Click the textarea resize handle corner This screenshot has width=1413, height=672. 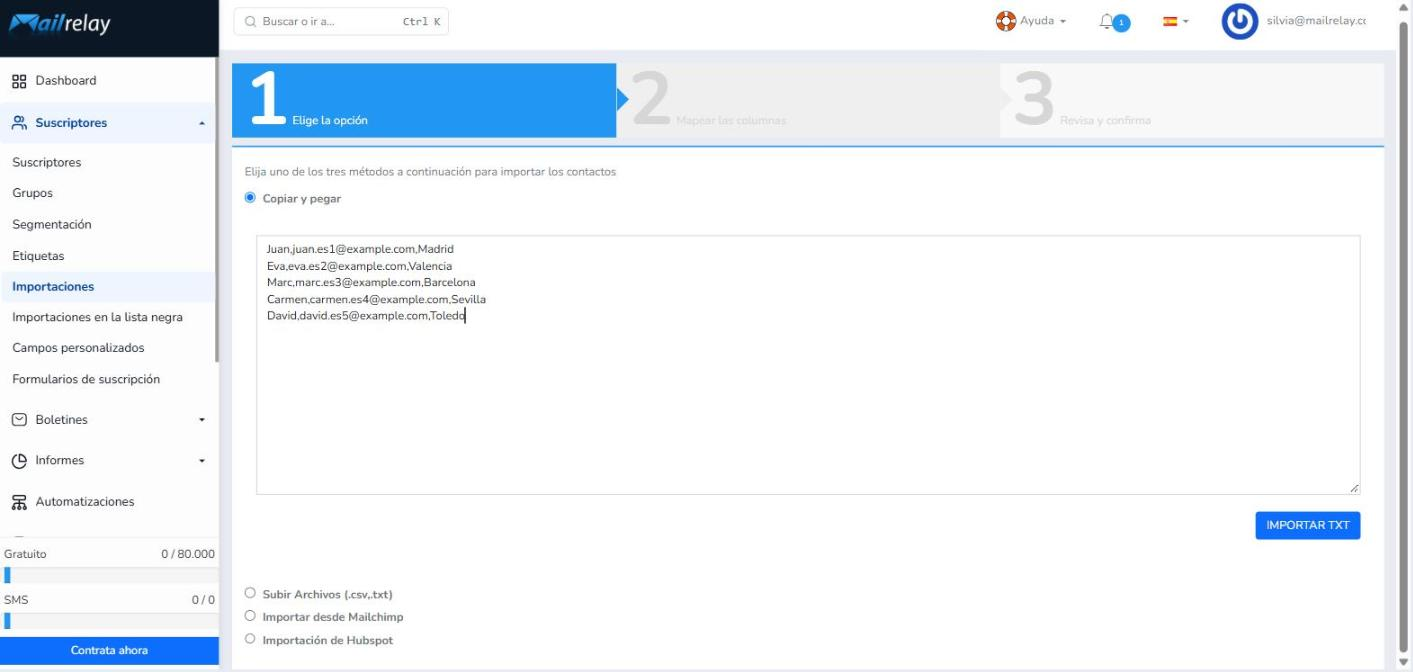pyautogui.click(x=1354, y=488)
